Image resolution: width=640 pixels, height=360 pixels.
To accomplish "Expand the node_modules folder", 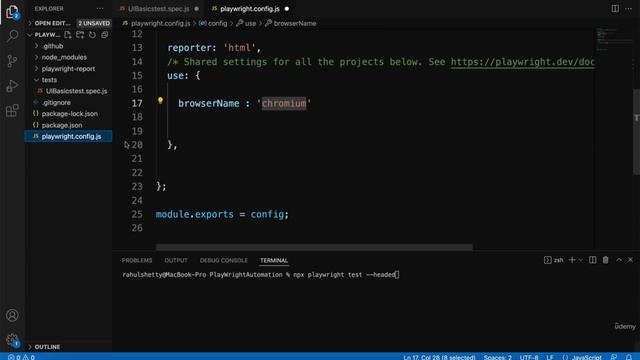I will click(64, 58).
